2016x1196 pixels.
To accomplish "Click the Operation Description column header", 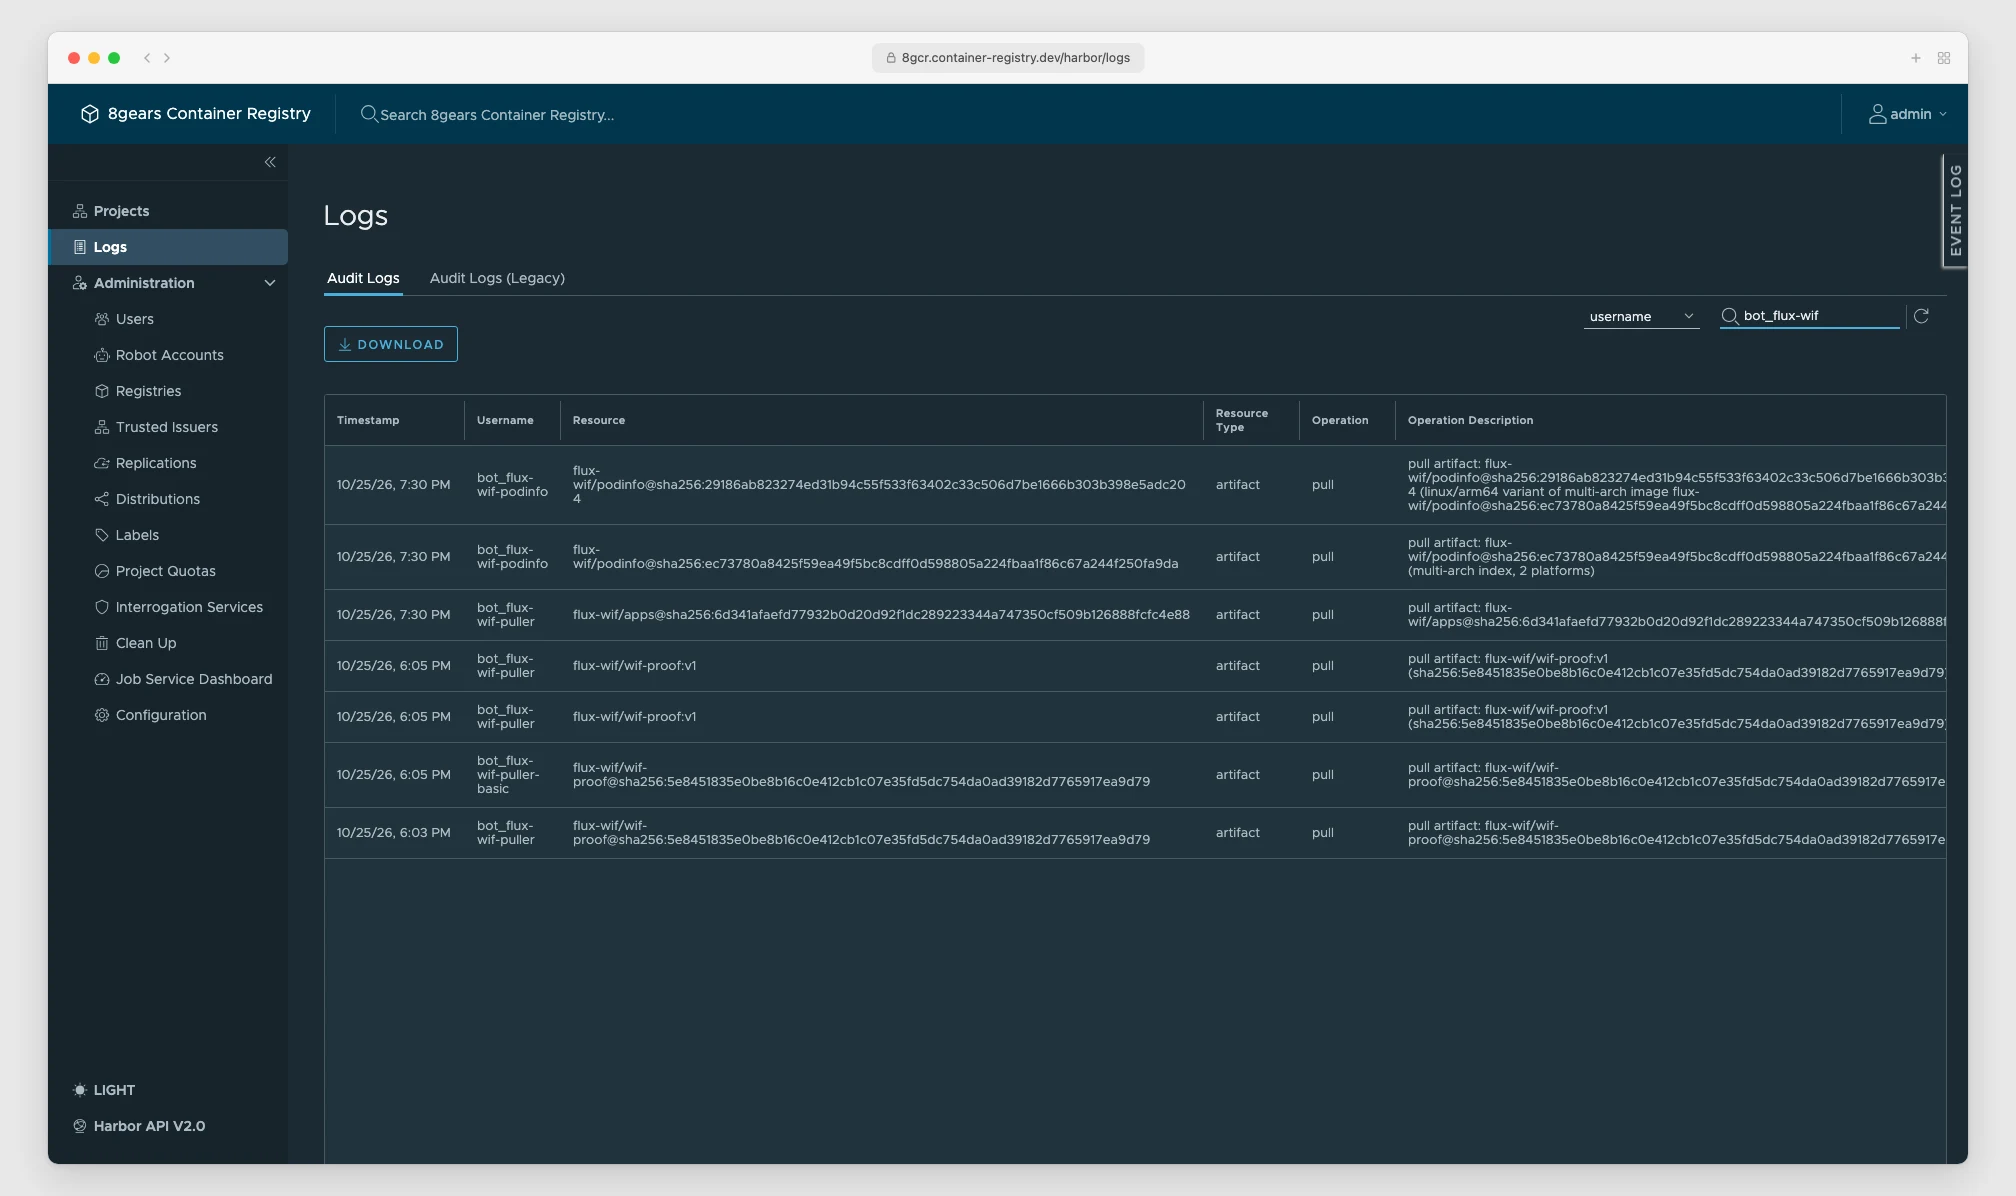I will pos(1470,420).
